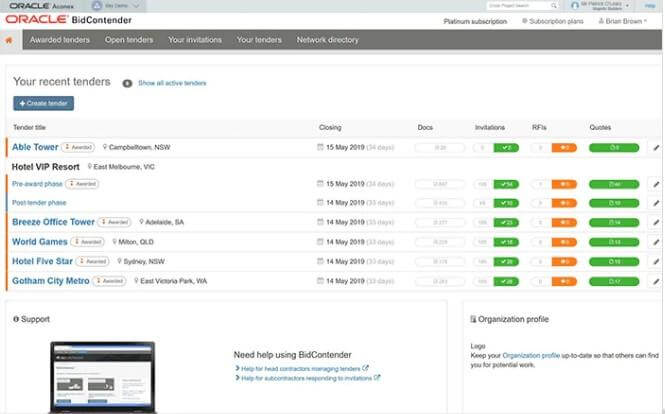Open green quotes badge for Able Tower
Viewport: 665px width, 414px height.
614,148
